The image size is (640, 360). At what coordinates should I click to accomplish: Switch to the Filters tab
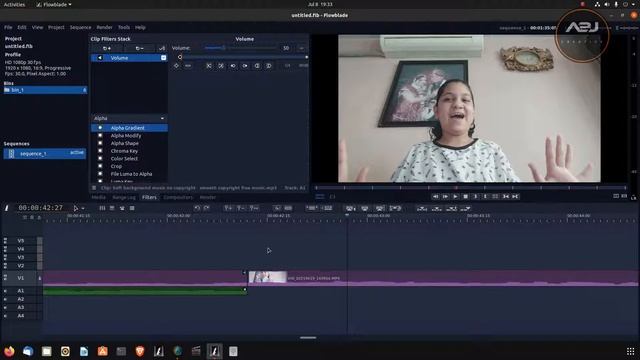[x=149, y=198]
